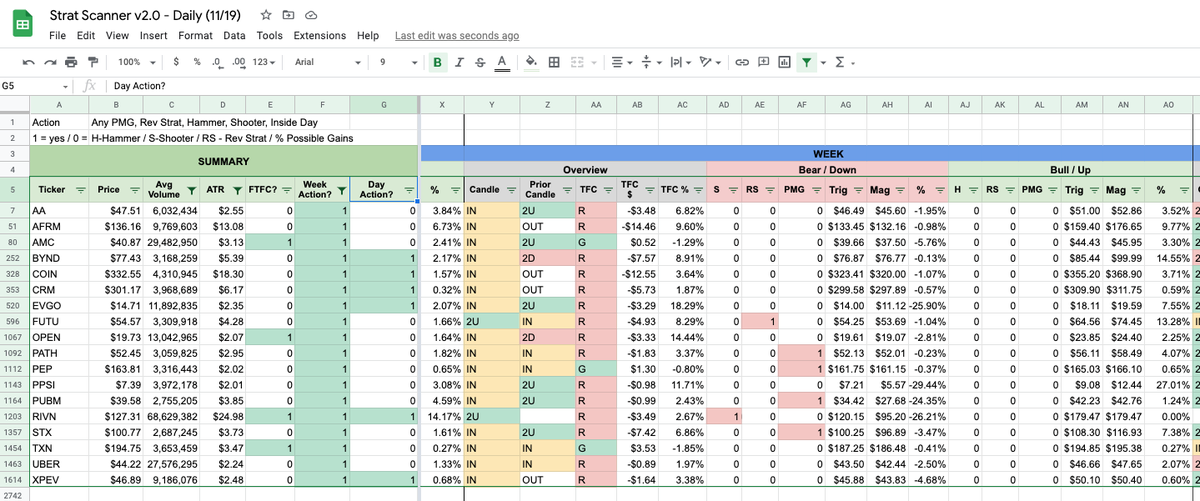Open the Insert menu
This screenshot has height=501, width=1200.
153,35
